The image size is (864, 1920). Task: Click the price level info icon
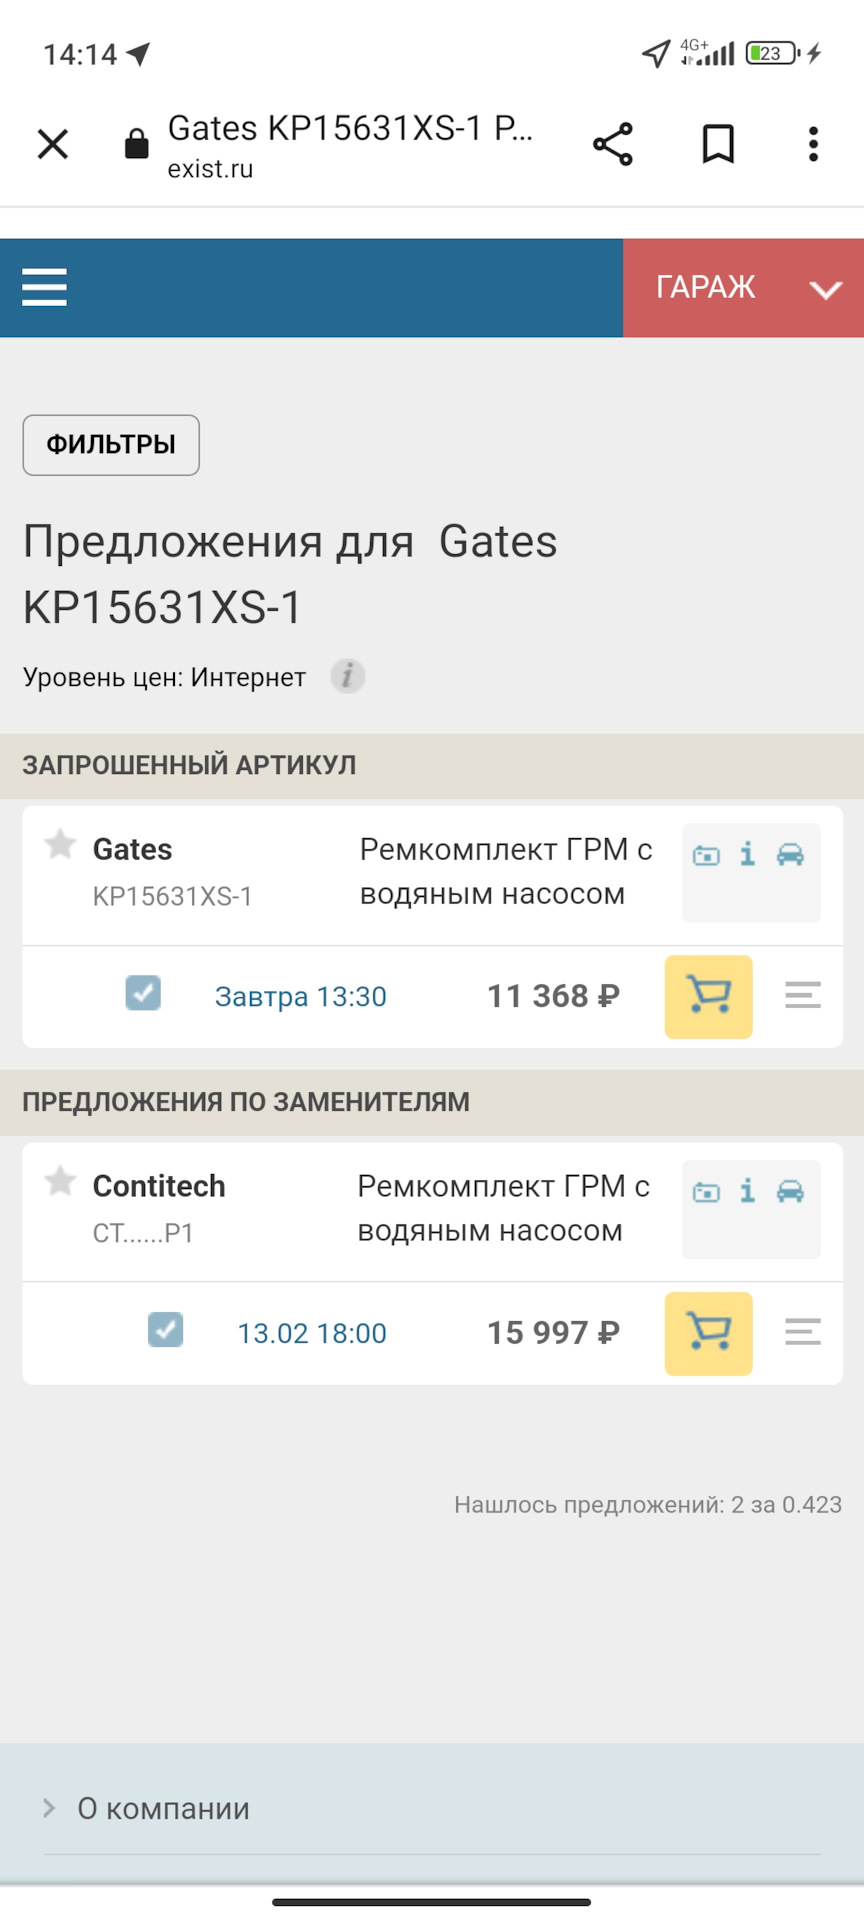(x=347, y=677)
